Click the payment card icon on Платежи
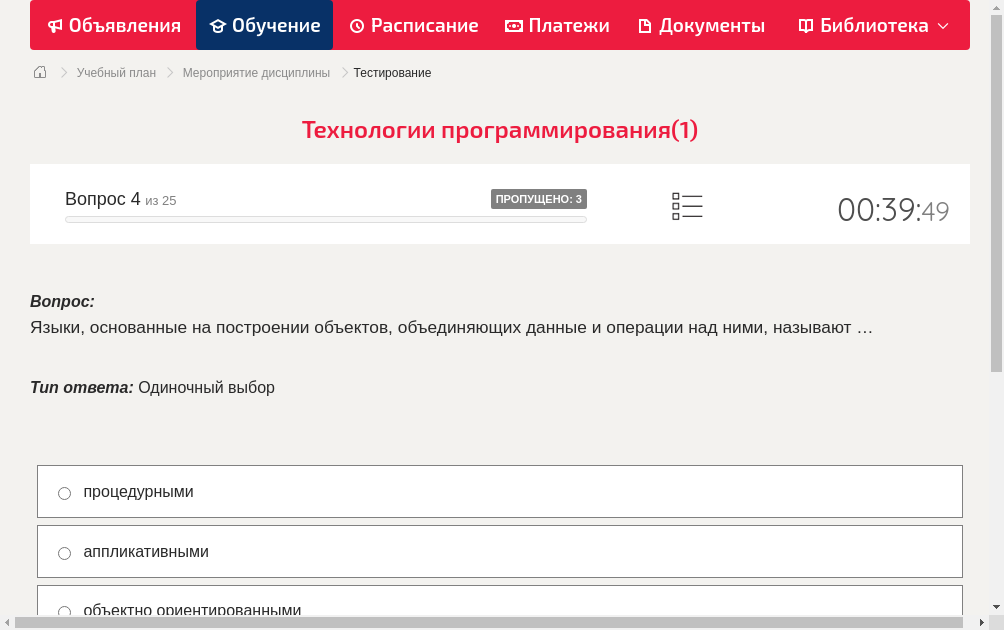The height and width of the screenshot is (630, 1004). tap(513, 25)
